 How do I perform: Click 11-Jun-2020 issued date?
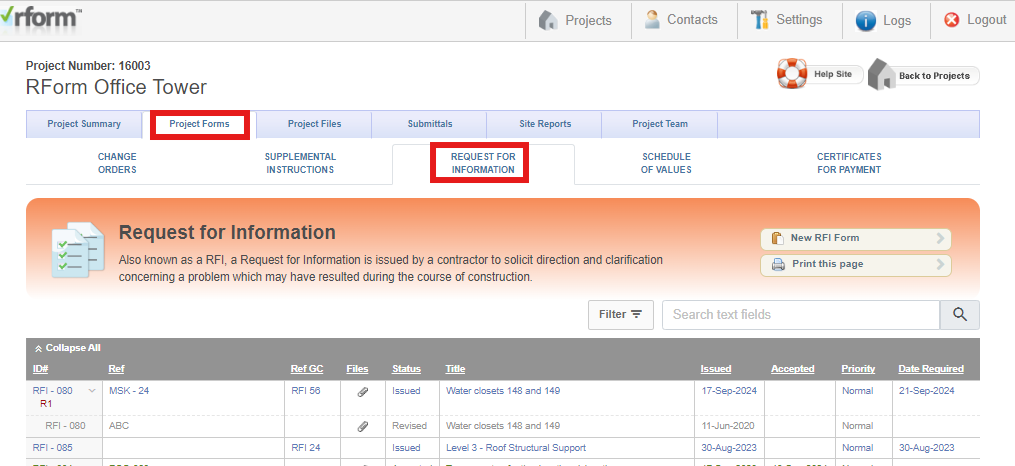pos(728,426)
